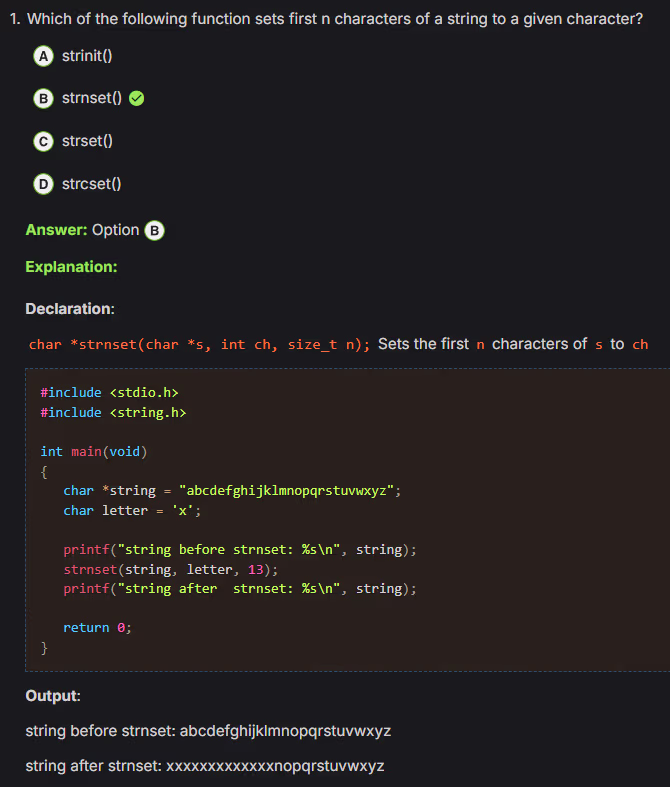
Task: Click the green checkmark beside strnset()
Action: click(137, 98)
